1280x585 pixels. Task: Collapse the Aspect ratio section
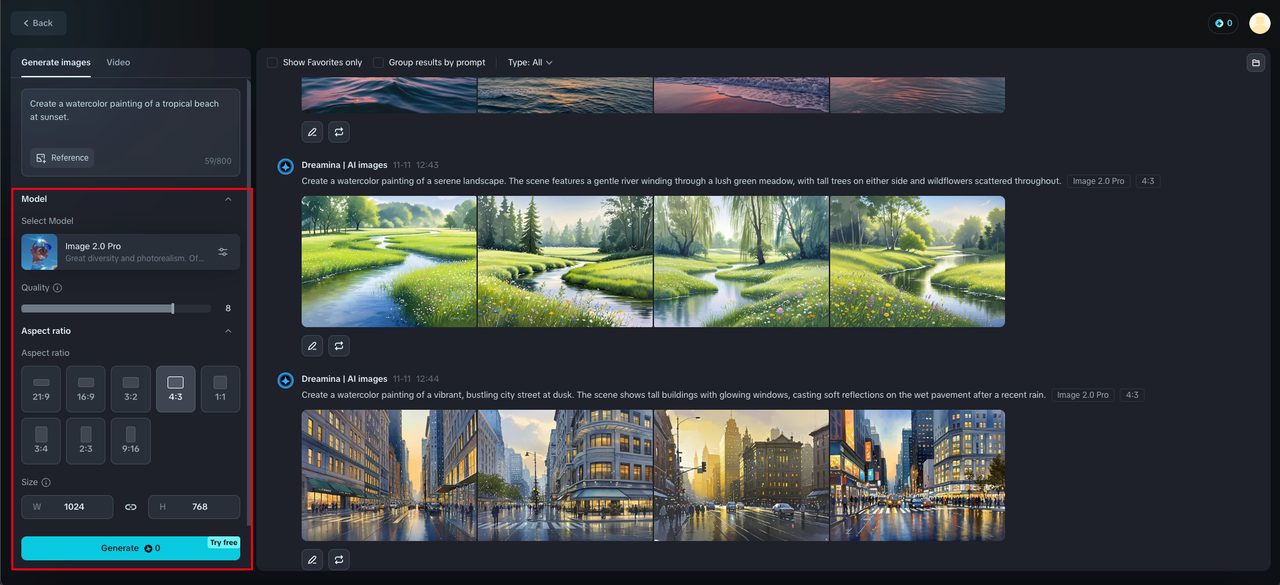pos(228,331)
